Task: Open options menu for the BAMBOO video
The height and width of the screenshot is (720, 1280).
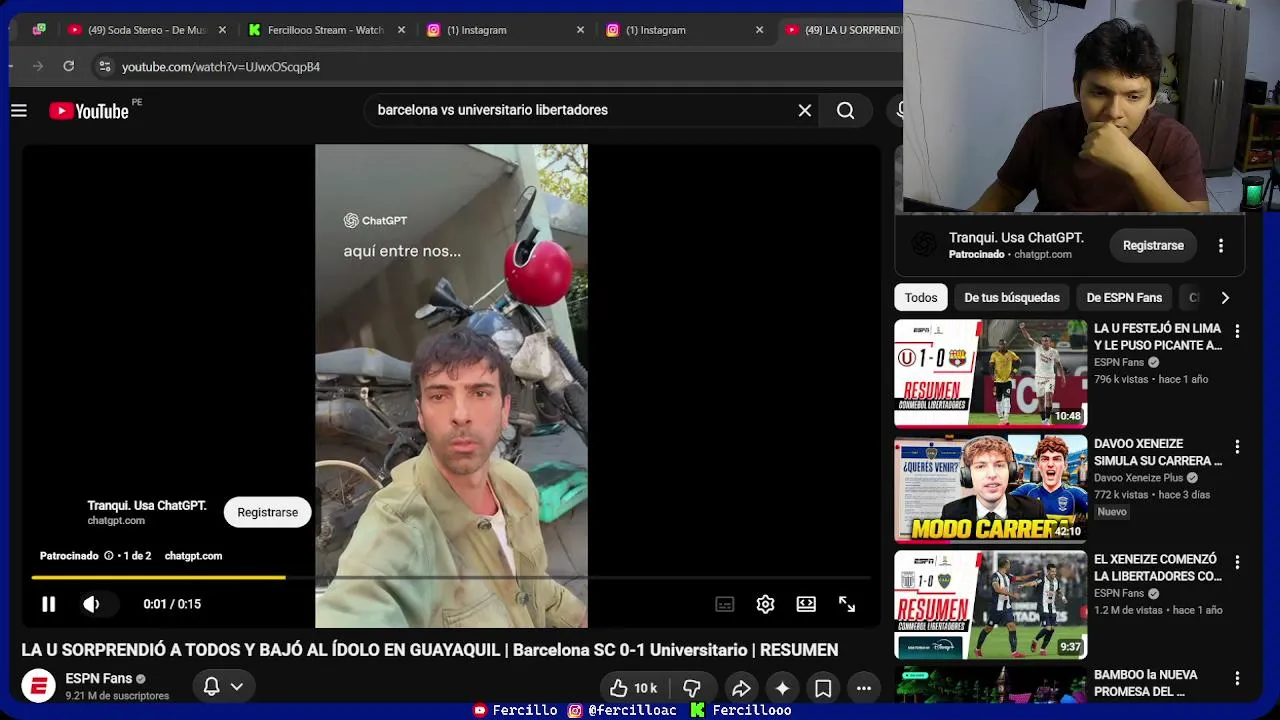Action: pyautogui.click(x=1237, y=678)
